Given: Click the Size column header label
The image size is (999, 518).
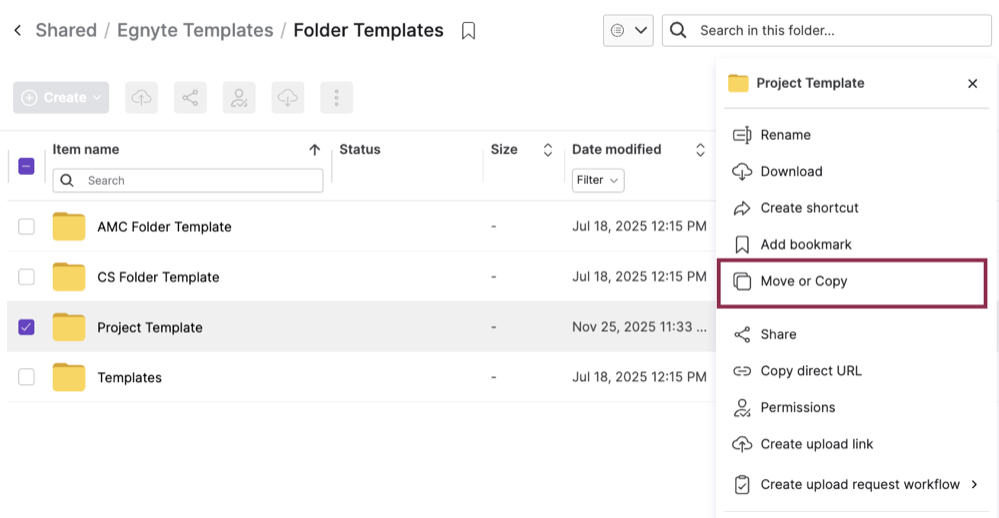Looking at the screenshot, I should [x=504, y=149].
